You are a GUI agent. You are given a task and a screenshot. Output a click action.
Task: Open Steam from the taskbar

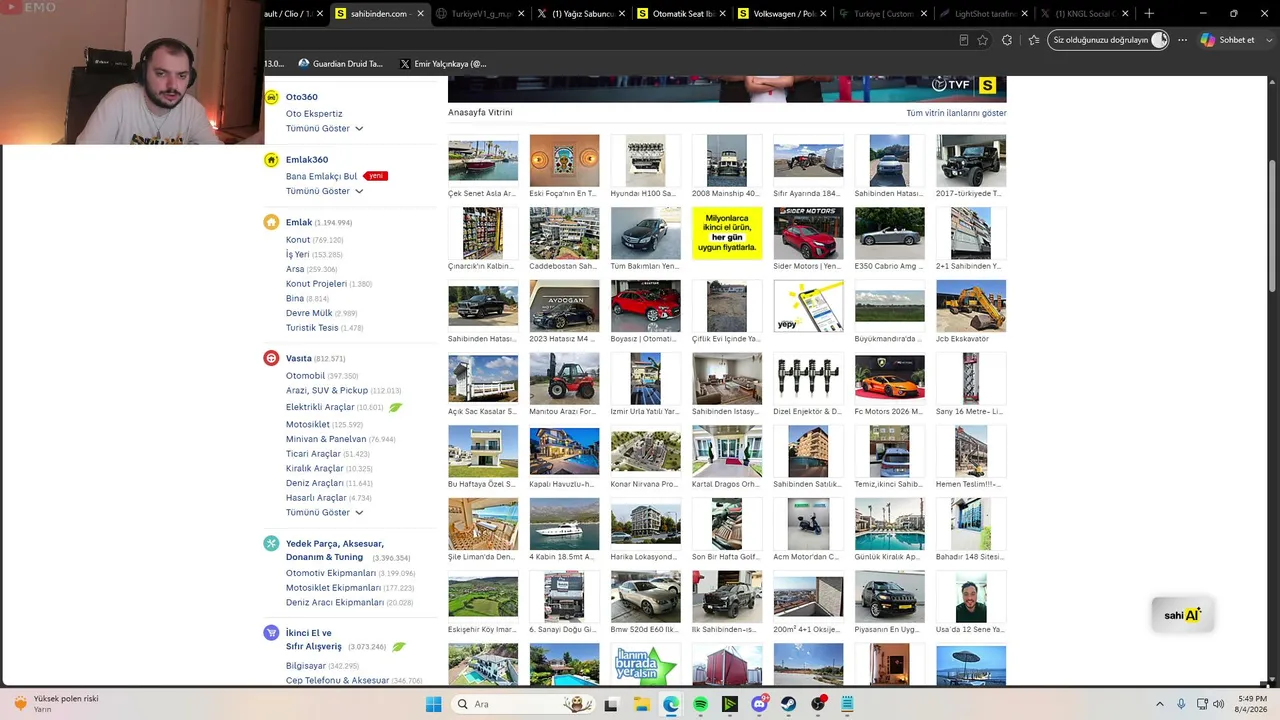click(x=789, y=704)
